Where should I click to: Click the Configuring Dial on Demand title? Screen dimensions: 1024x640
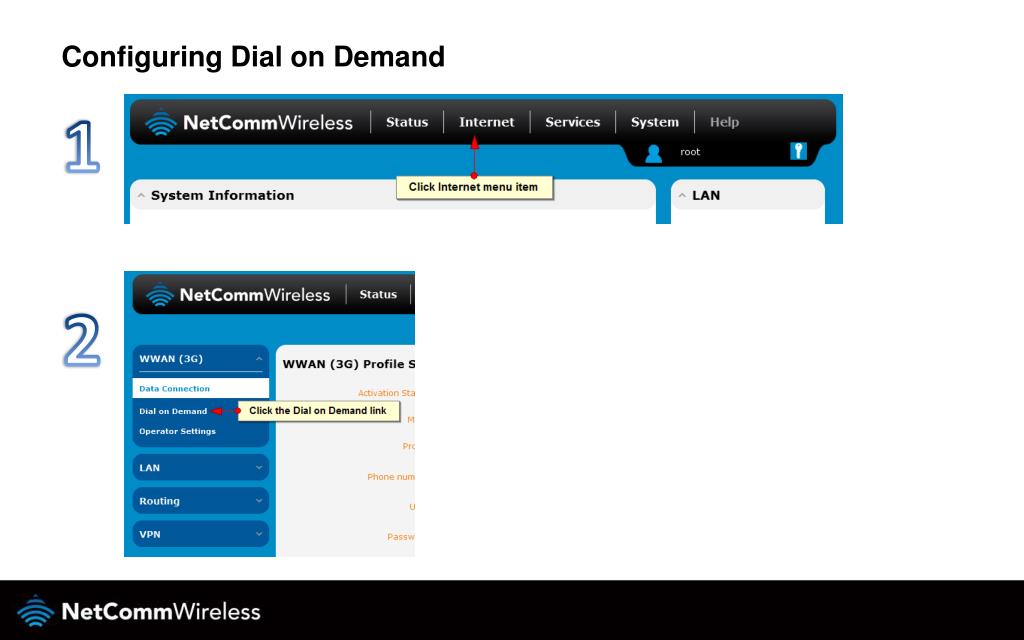[x=253, y=57]
